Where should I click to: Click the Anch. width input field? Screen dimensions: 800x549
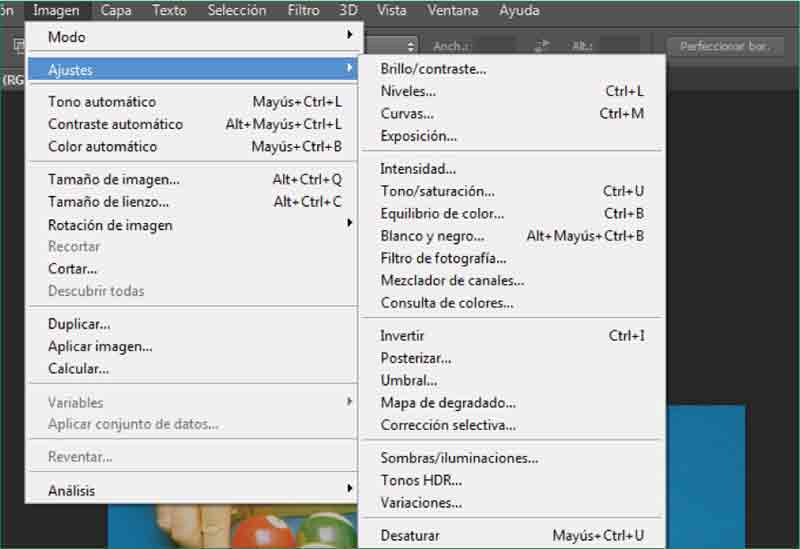496,46
